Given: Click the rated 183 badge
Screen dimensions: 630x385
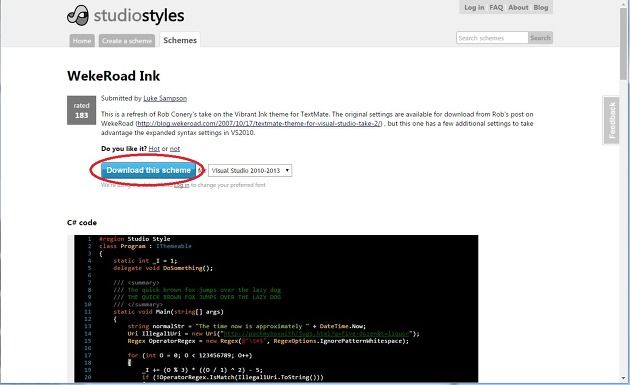Looking at the screenshot, I should tap(81, 110).
